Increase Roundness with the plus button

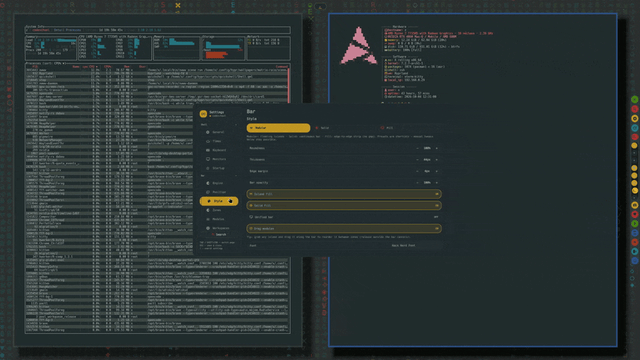pyautogui.click(x=436, y=148)
